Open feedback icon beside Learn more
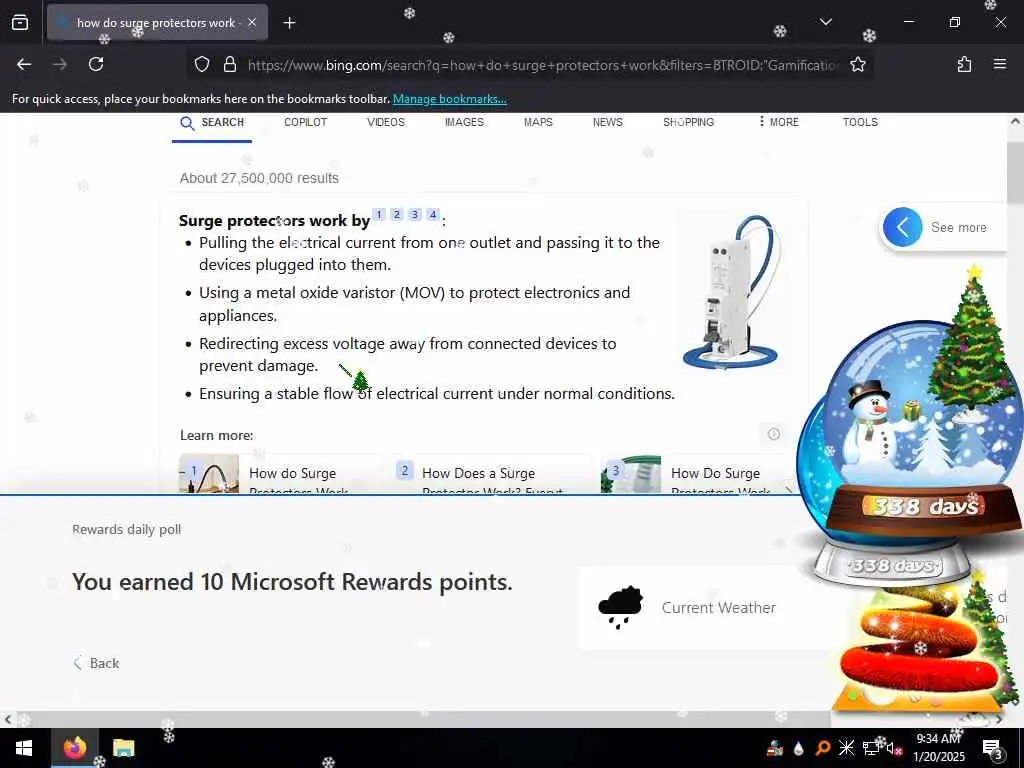This screenshot has height=768, width=1024. coord(774,434)
